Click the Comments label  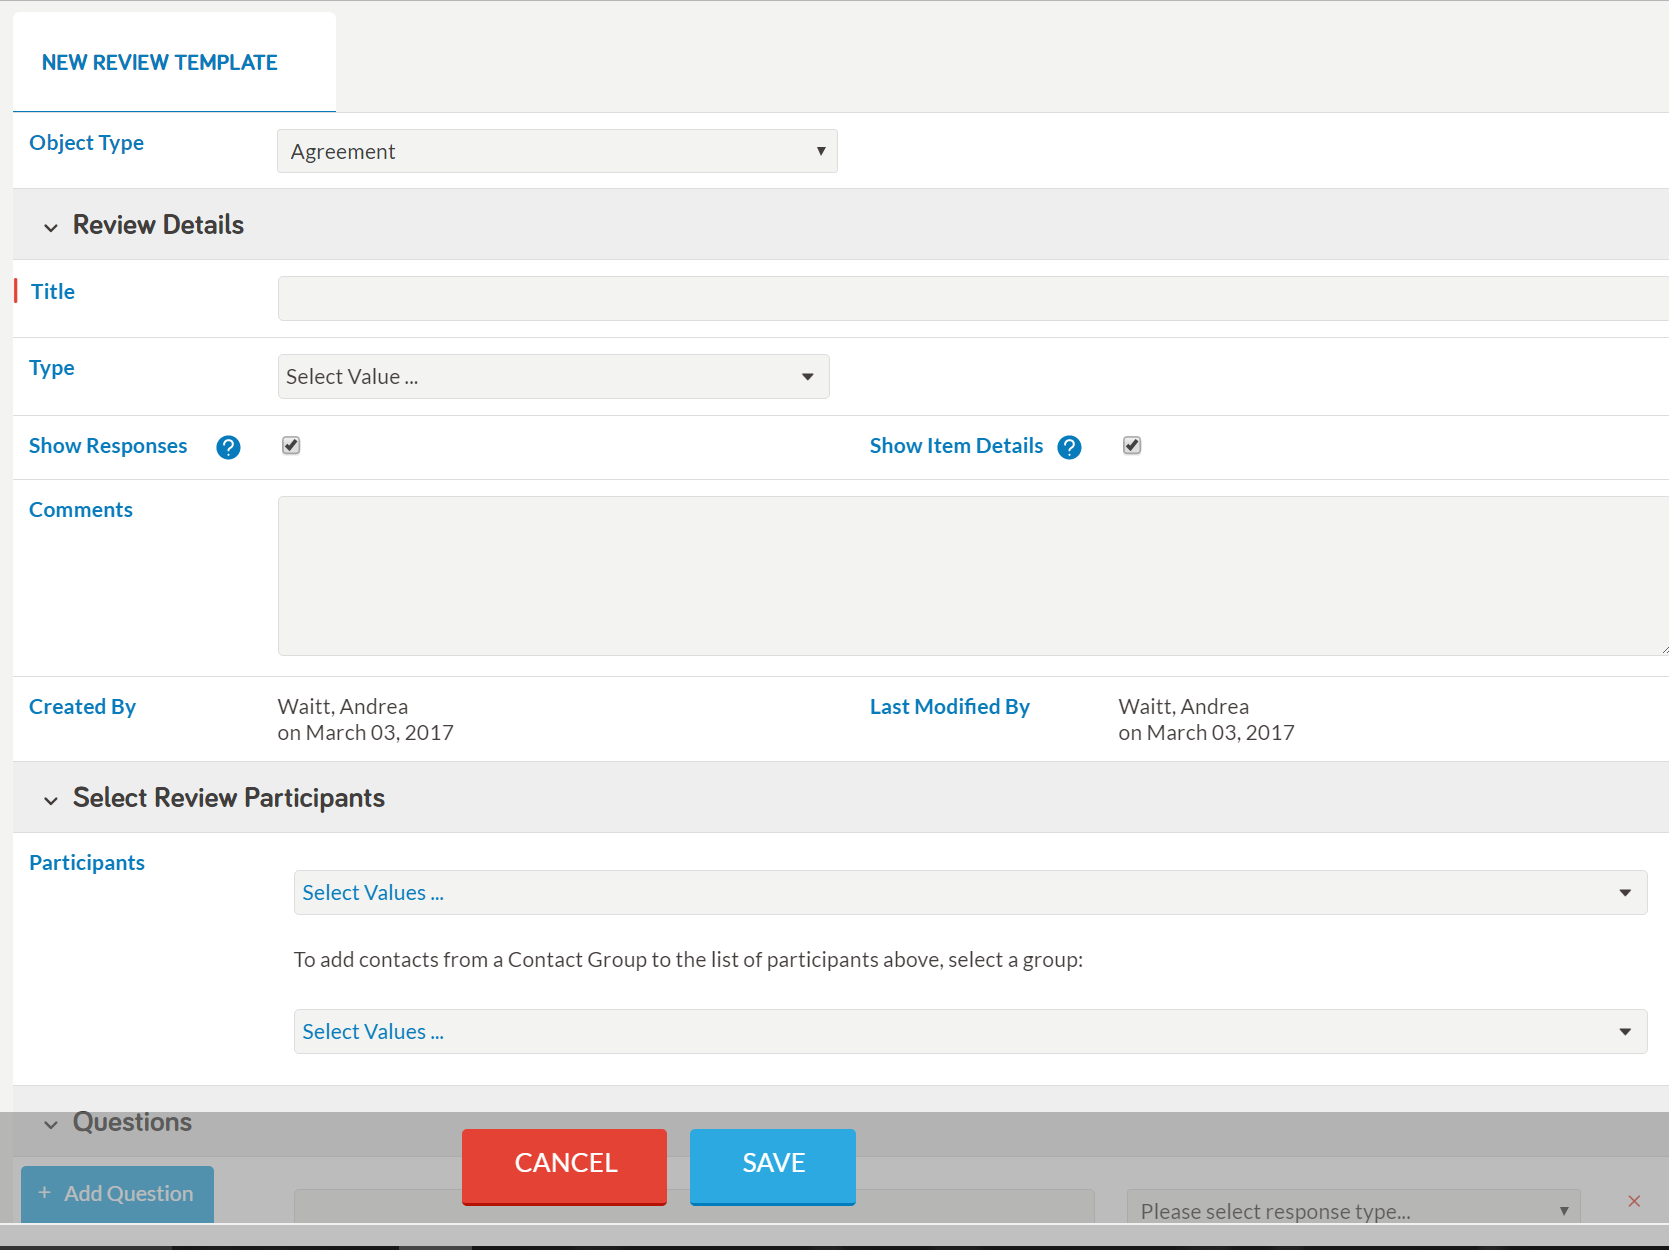(x=81, y=510)
